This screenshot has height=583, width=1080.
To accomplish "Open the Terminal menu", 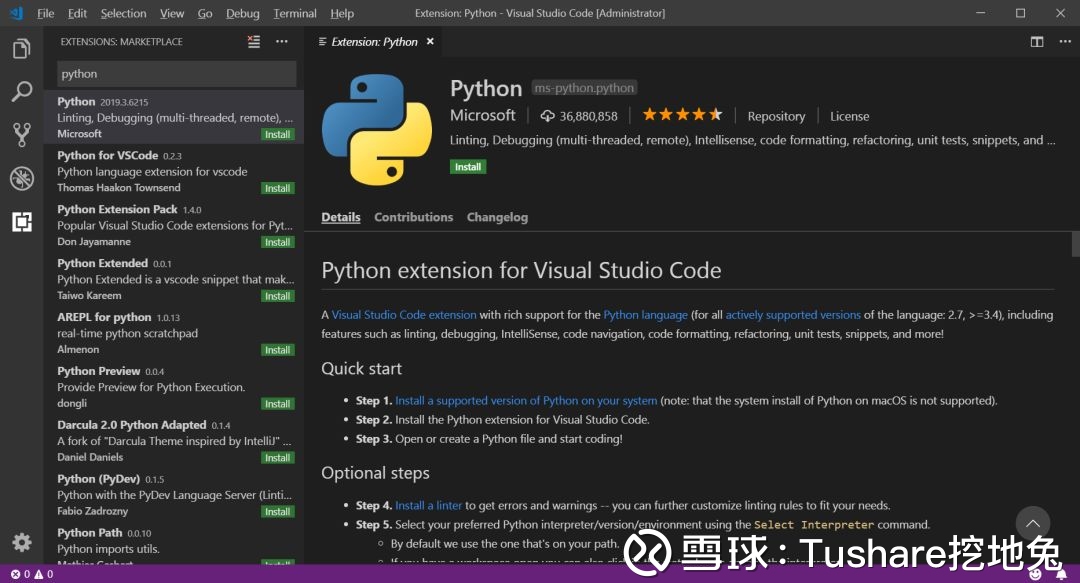I will tap(294, 14).
